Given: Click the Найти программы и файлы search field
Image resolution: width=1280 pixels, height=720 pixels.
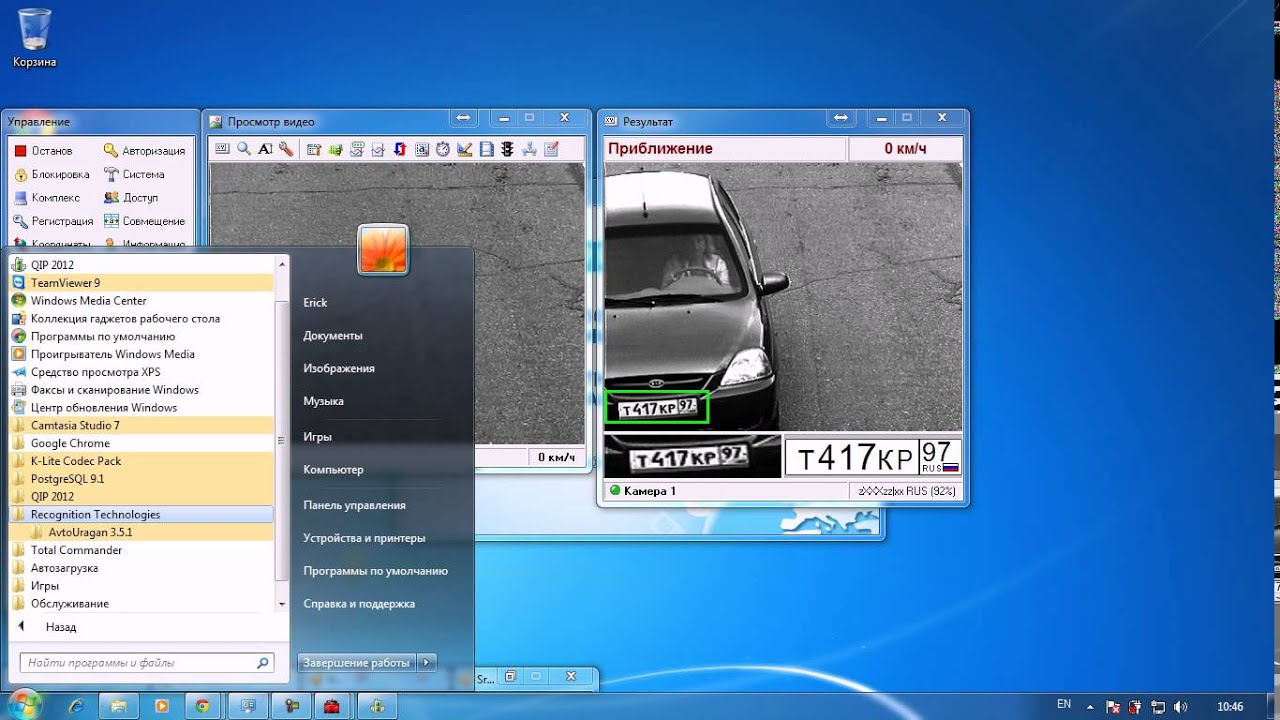Looking at the screenshot, I should (147, 663).
